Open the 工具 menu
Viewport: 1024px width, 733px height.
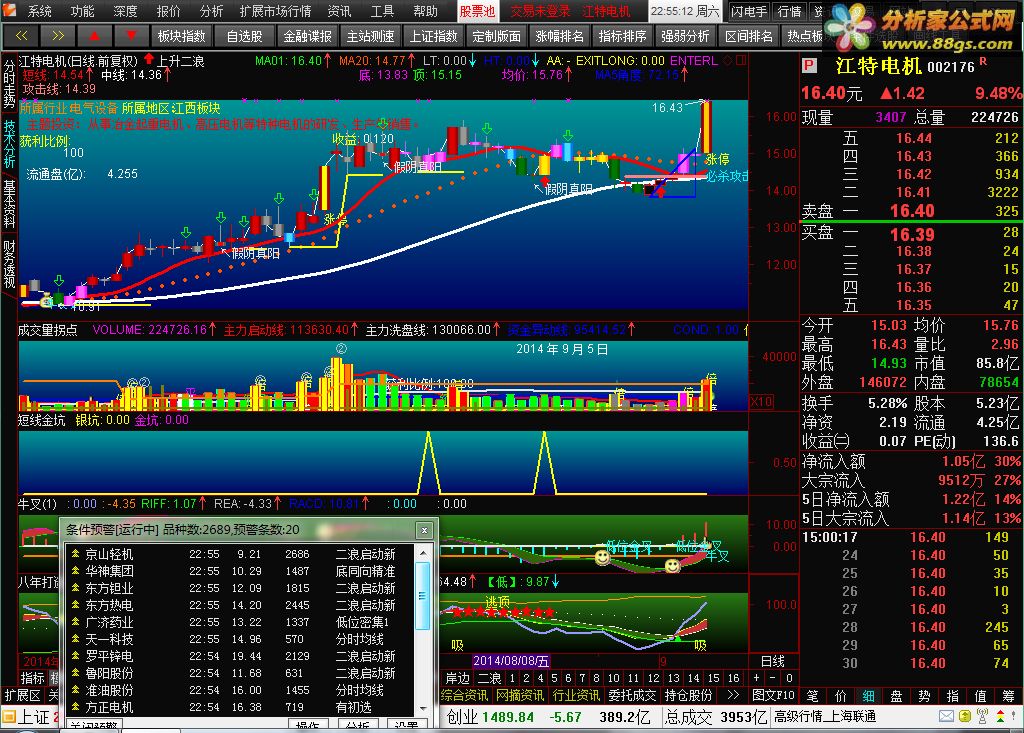click(x=383, y=11)
